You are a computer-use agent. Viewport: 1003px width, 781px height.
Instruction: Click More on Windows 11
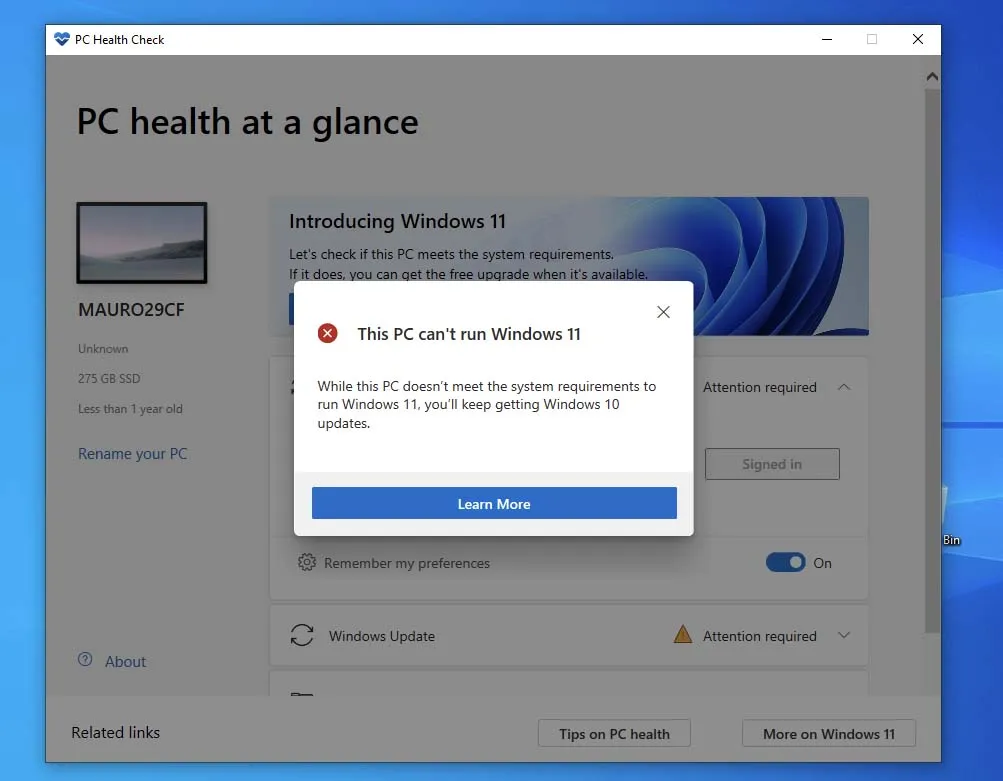tap(828, 732)
